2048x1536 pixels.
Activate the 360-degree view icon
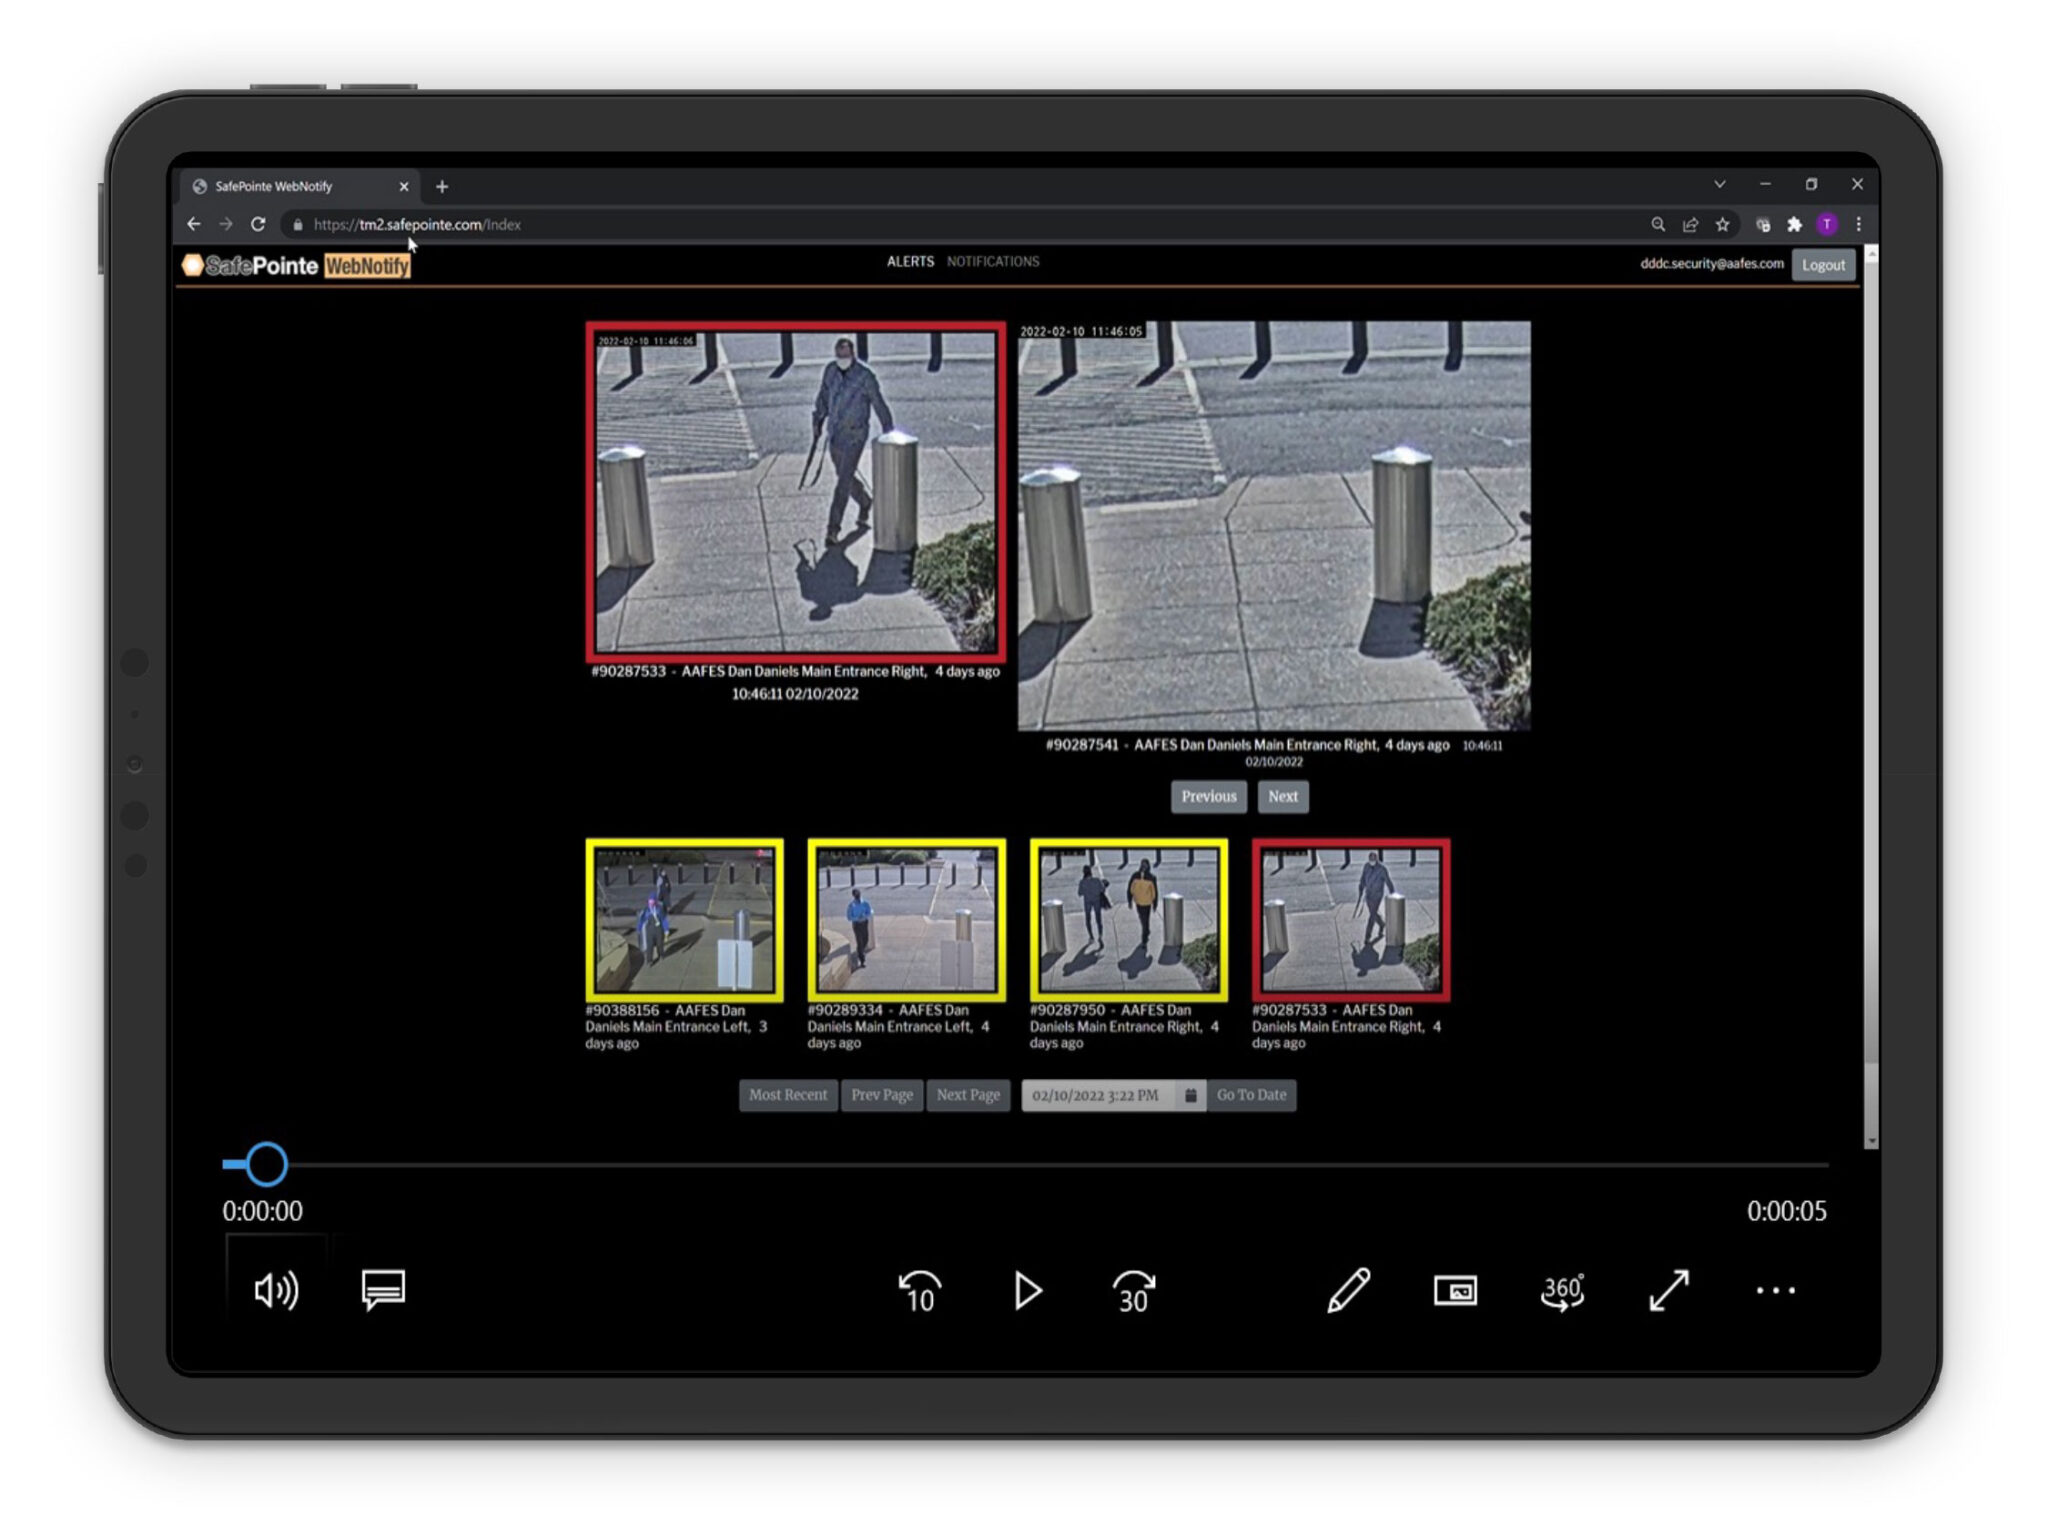1562,1291
